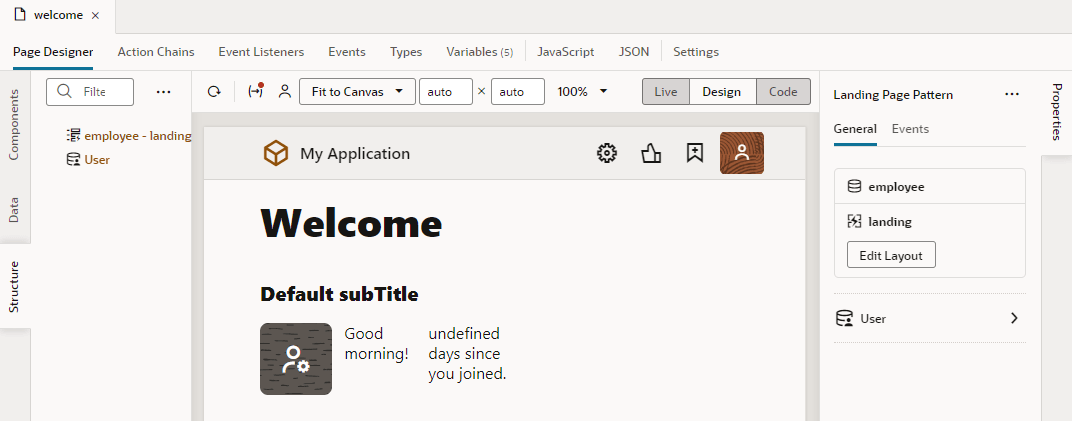Open the Properties side panel tab
Image resolution: width=1072 pixels, height=421 pixels.
pyautogui.click(x=1056, y=111)
